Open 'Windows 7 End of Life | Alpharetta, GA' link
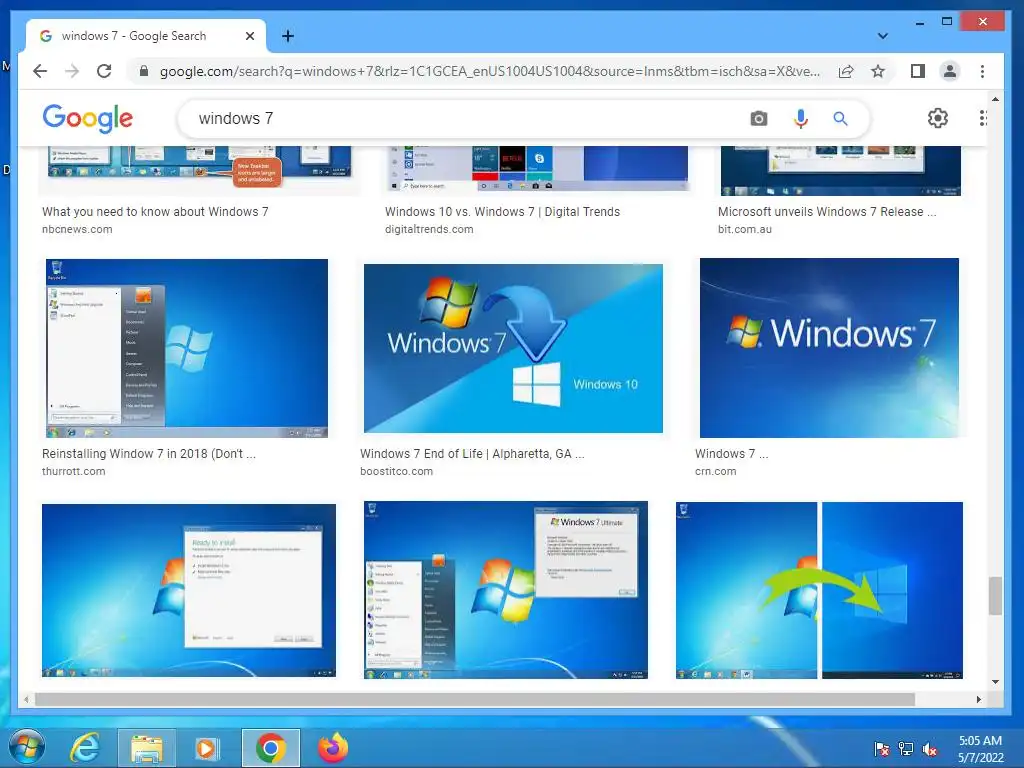 click(472, 453)
